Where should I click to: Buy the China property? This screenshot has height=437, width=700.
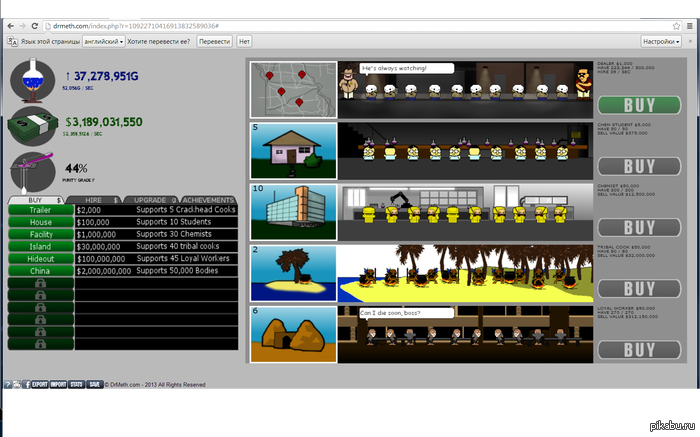(40, 270)
